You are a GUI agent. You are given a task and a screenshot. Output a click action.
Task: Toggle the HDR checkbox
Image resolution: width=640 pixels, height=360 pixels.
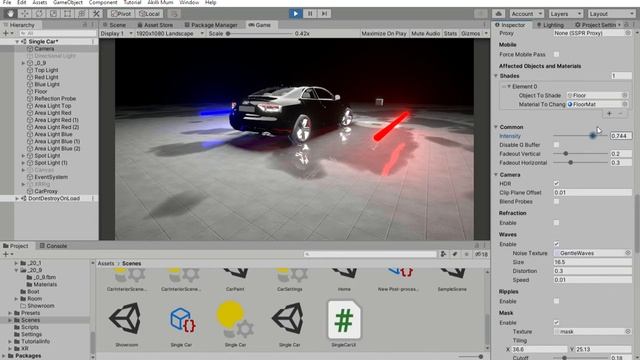[556, 184]
